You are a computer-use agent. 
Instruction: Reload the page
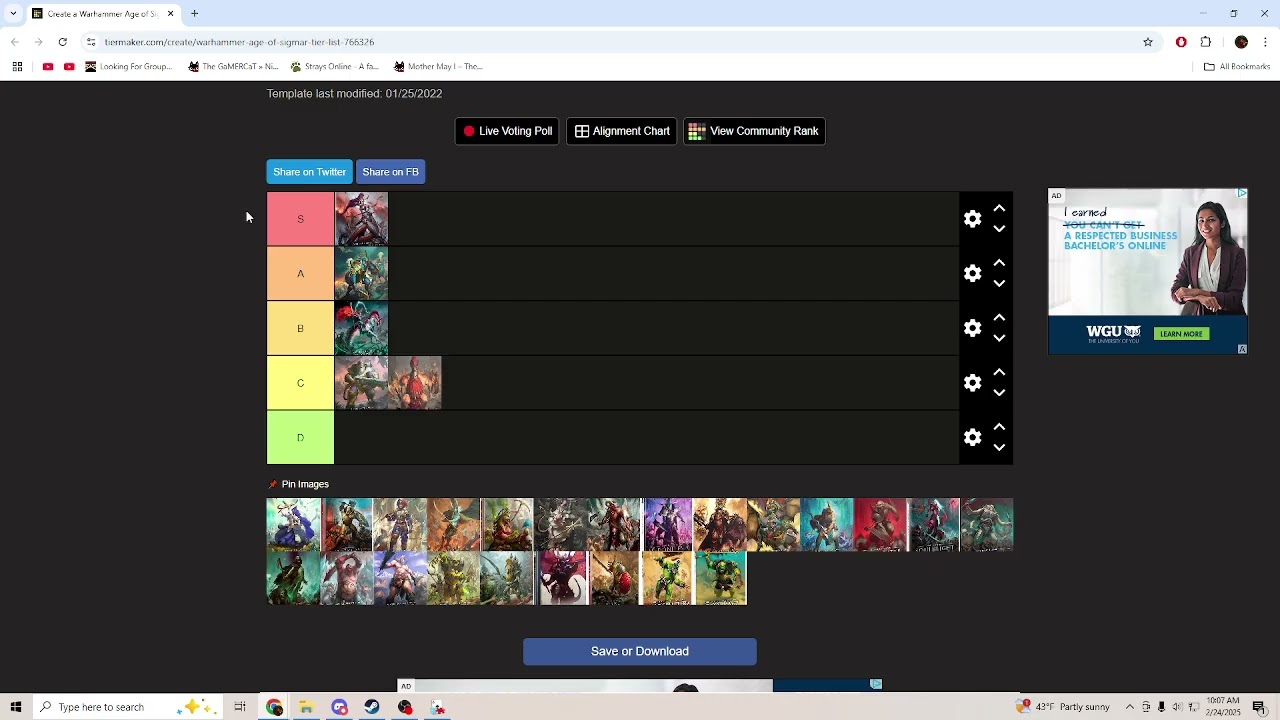(63, 42)
